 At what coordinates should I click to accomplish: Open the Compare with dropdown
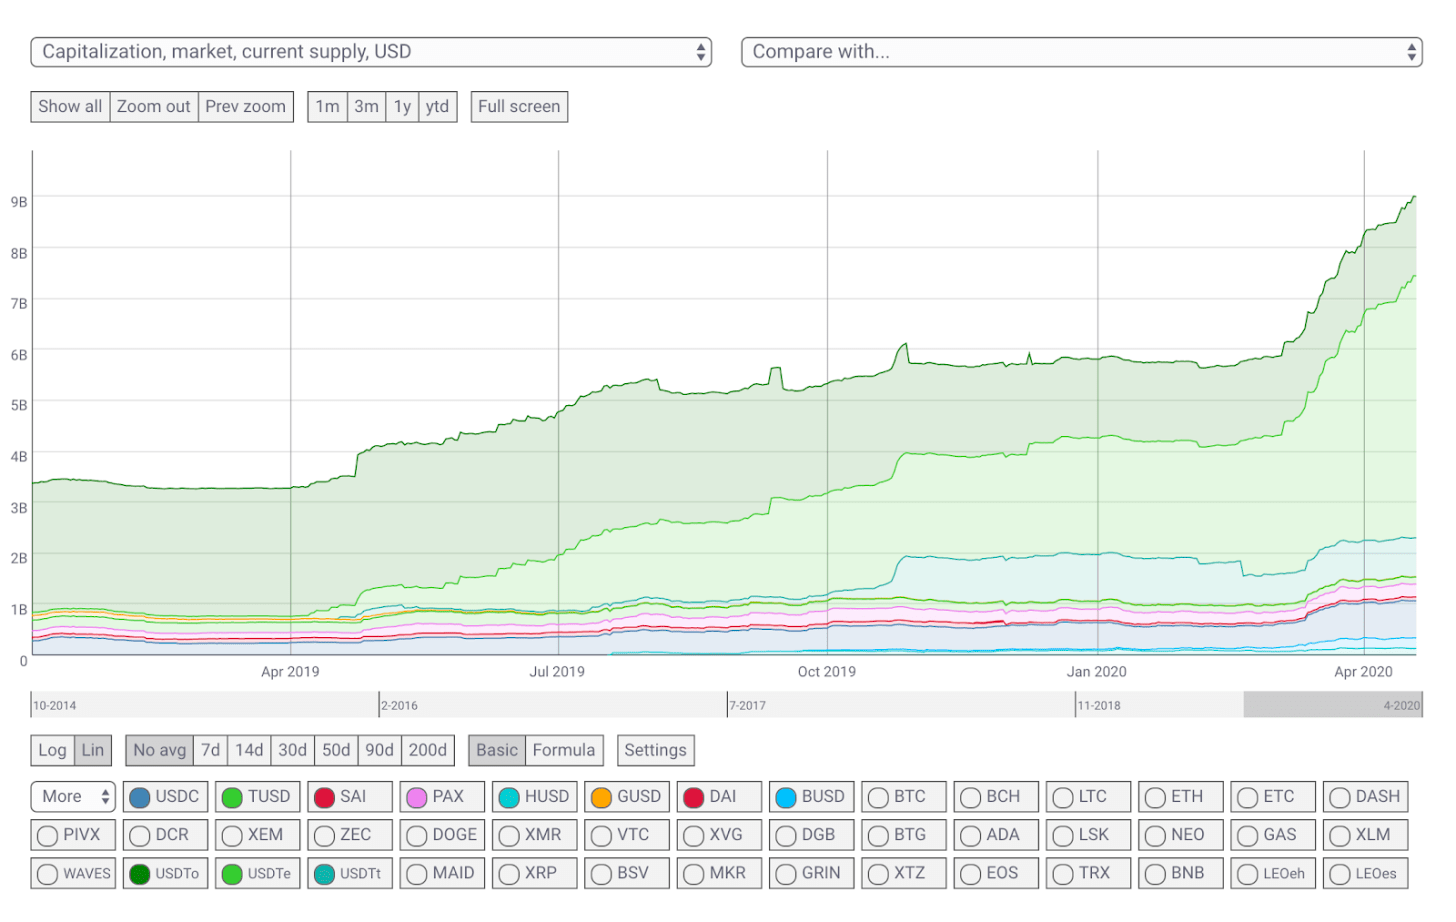click(1082, 52)
